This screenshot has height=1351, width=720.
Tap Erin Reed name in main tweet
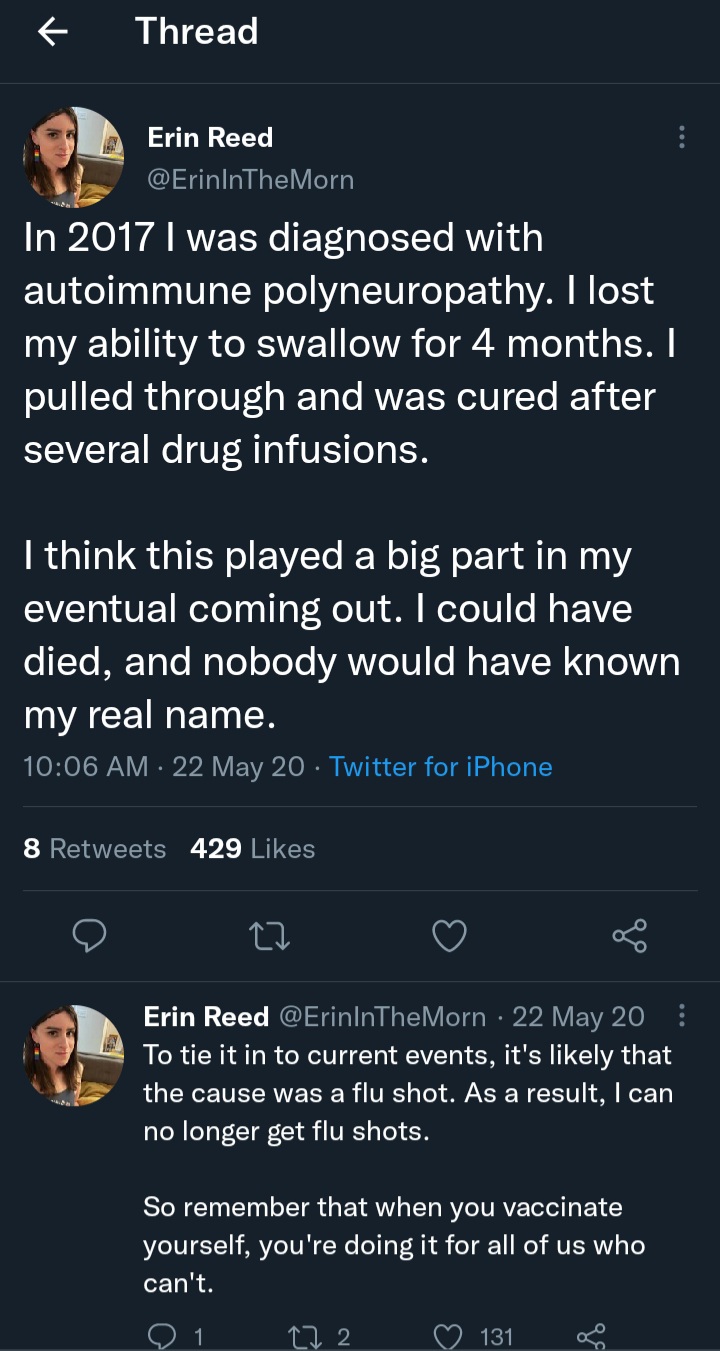pyautogui.click(x=210, y=138)
